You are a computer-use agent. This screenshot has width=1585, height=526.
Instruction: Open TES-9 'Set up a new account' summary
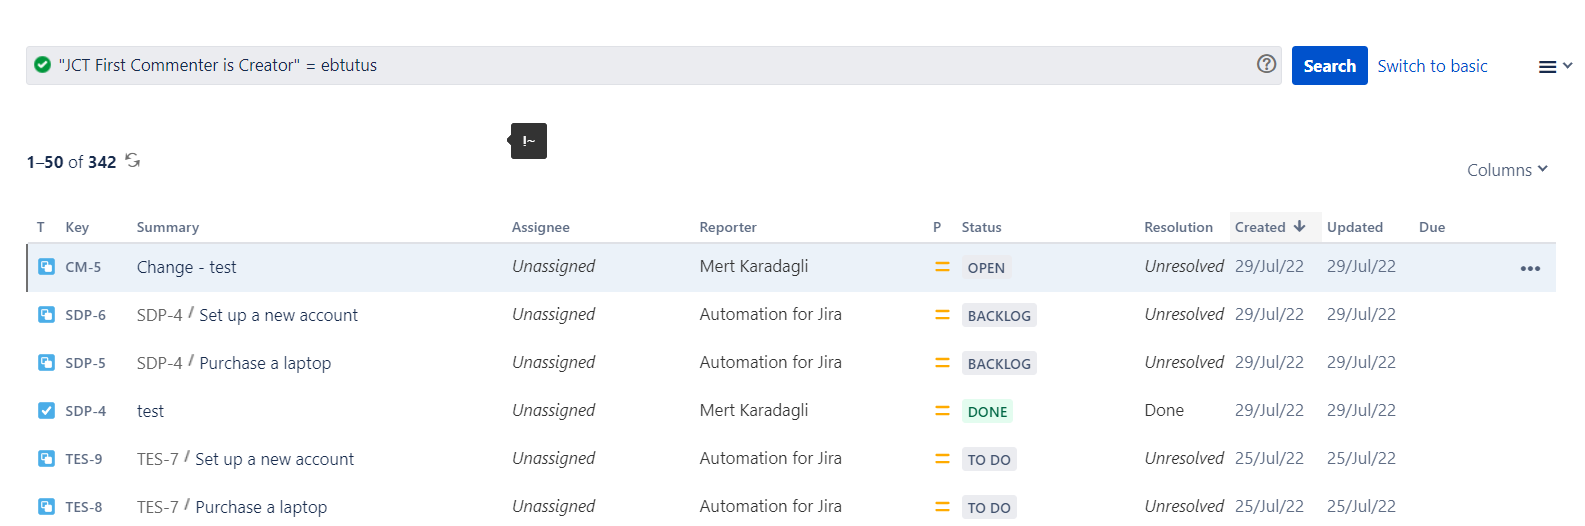pos(274,459)
